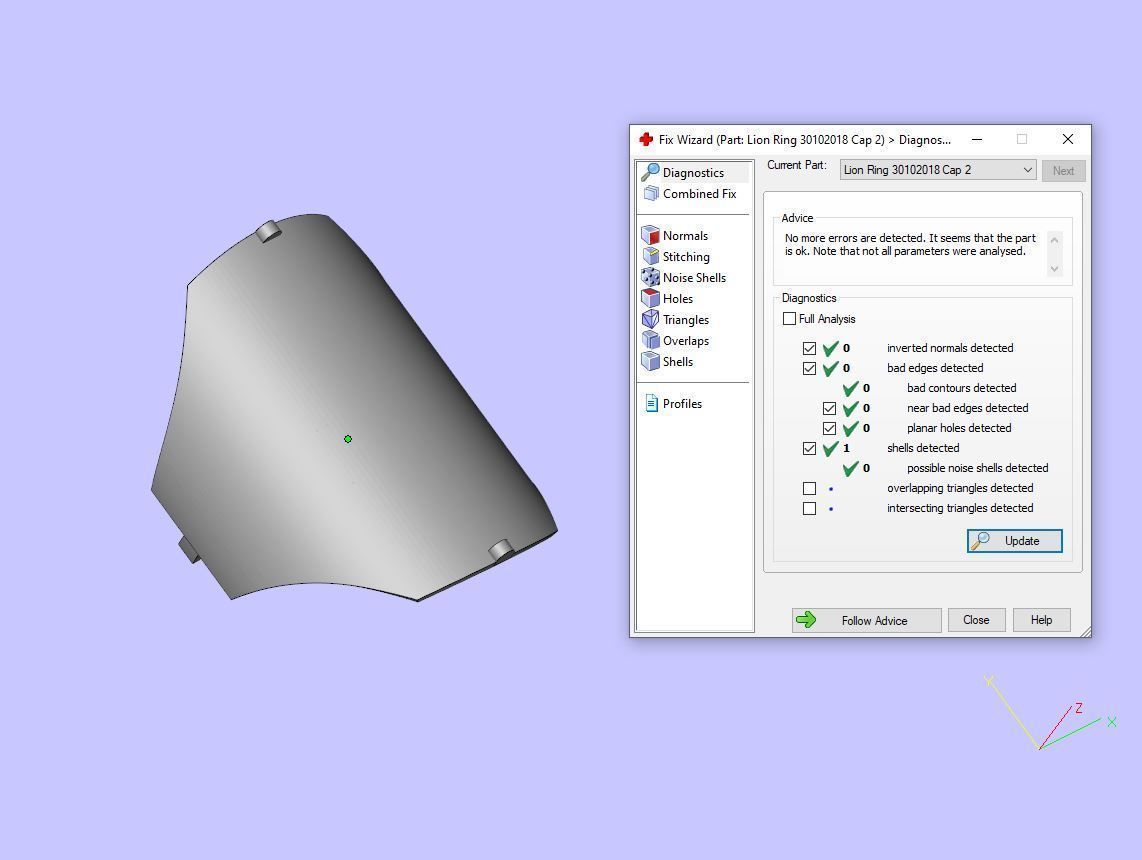Uncheck planar holes detected checkbox
Viewport: 1142px width, 860px height.
[830, 428]
